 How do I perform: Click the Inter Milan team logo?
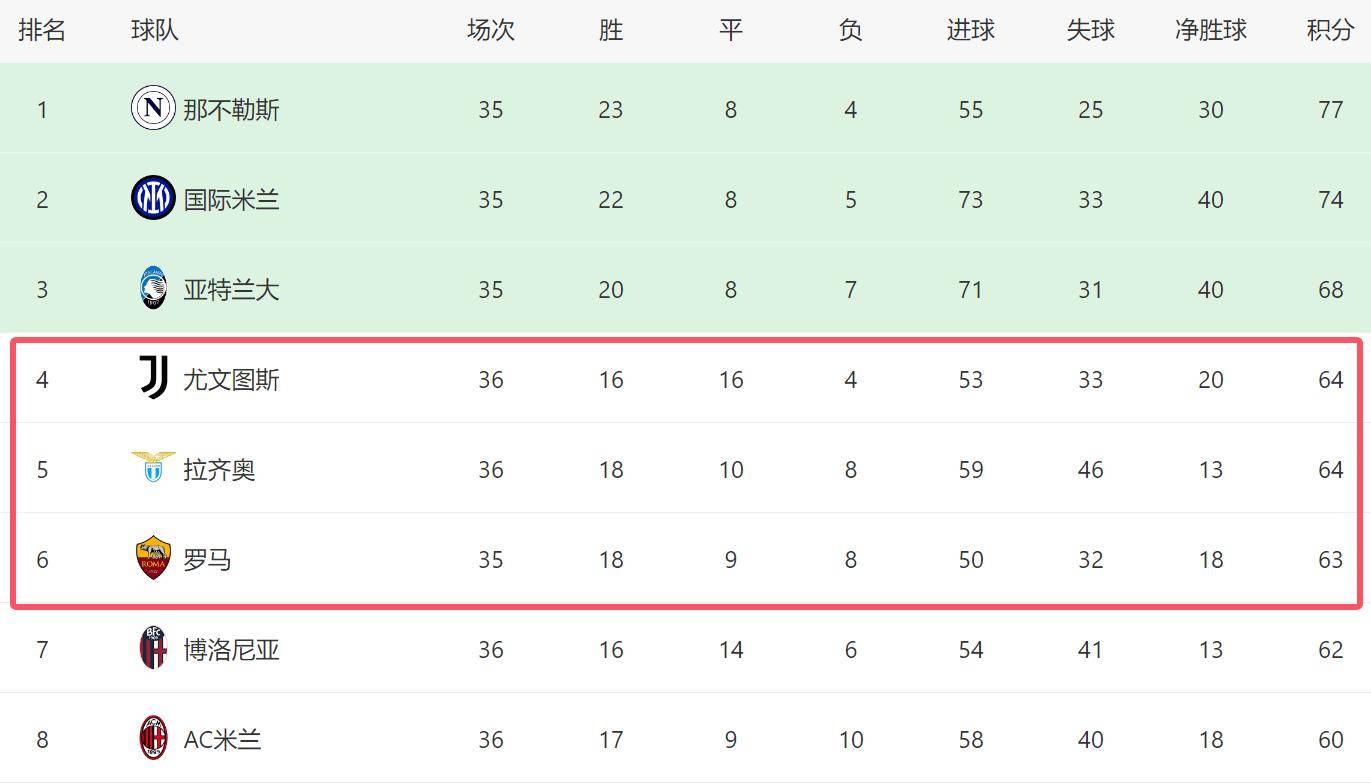pyautogui.click(x=153, y=198)
